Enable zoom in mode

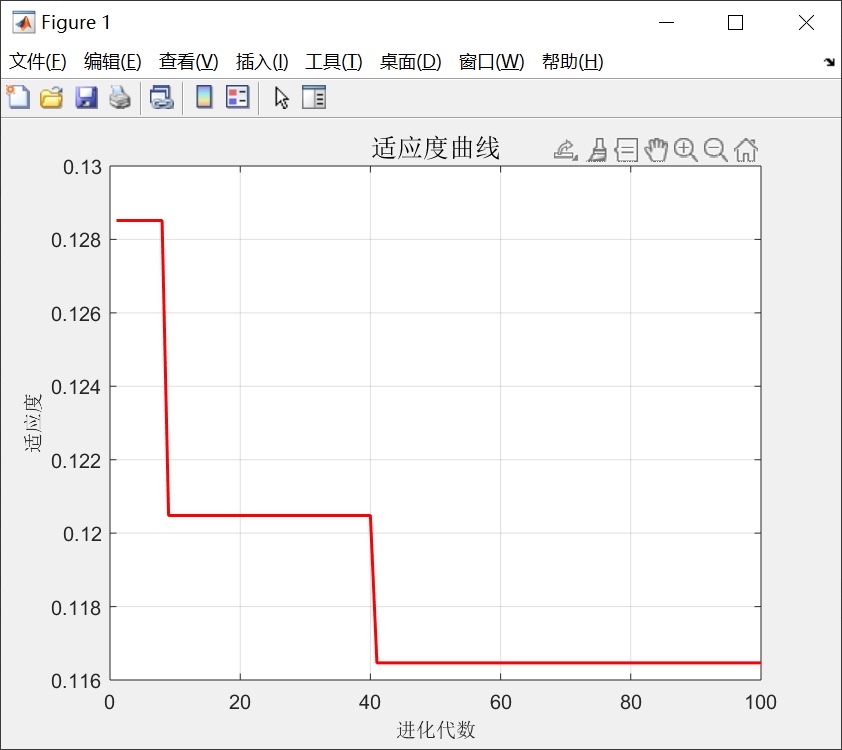pyautogui.click(x=686, y=150)
